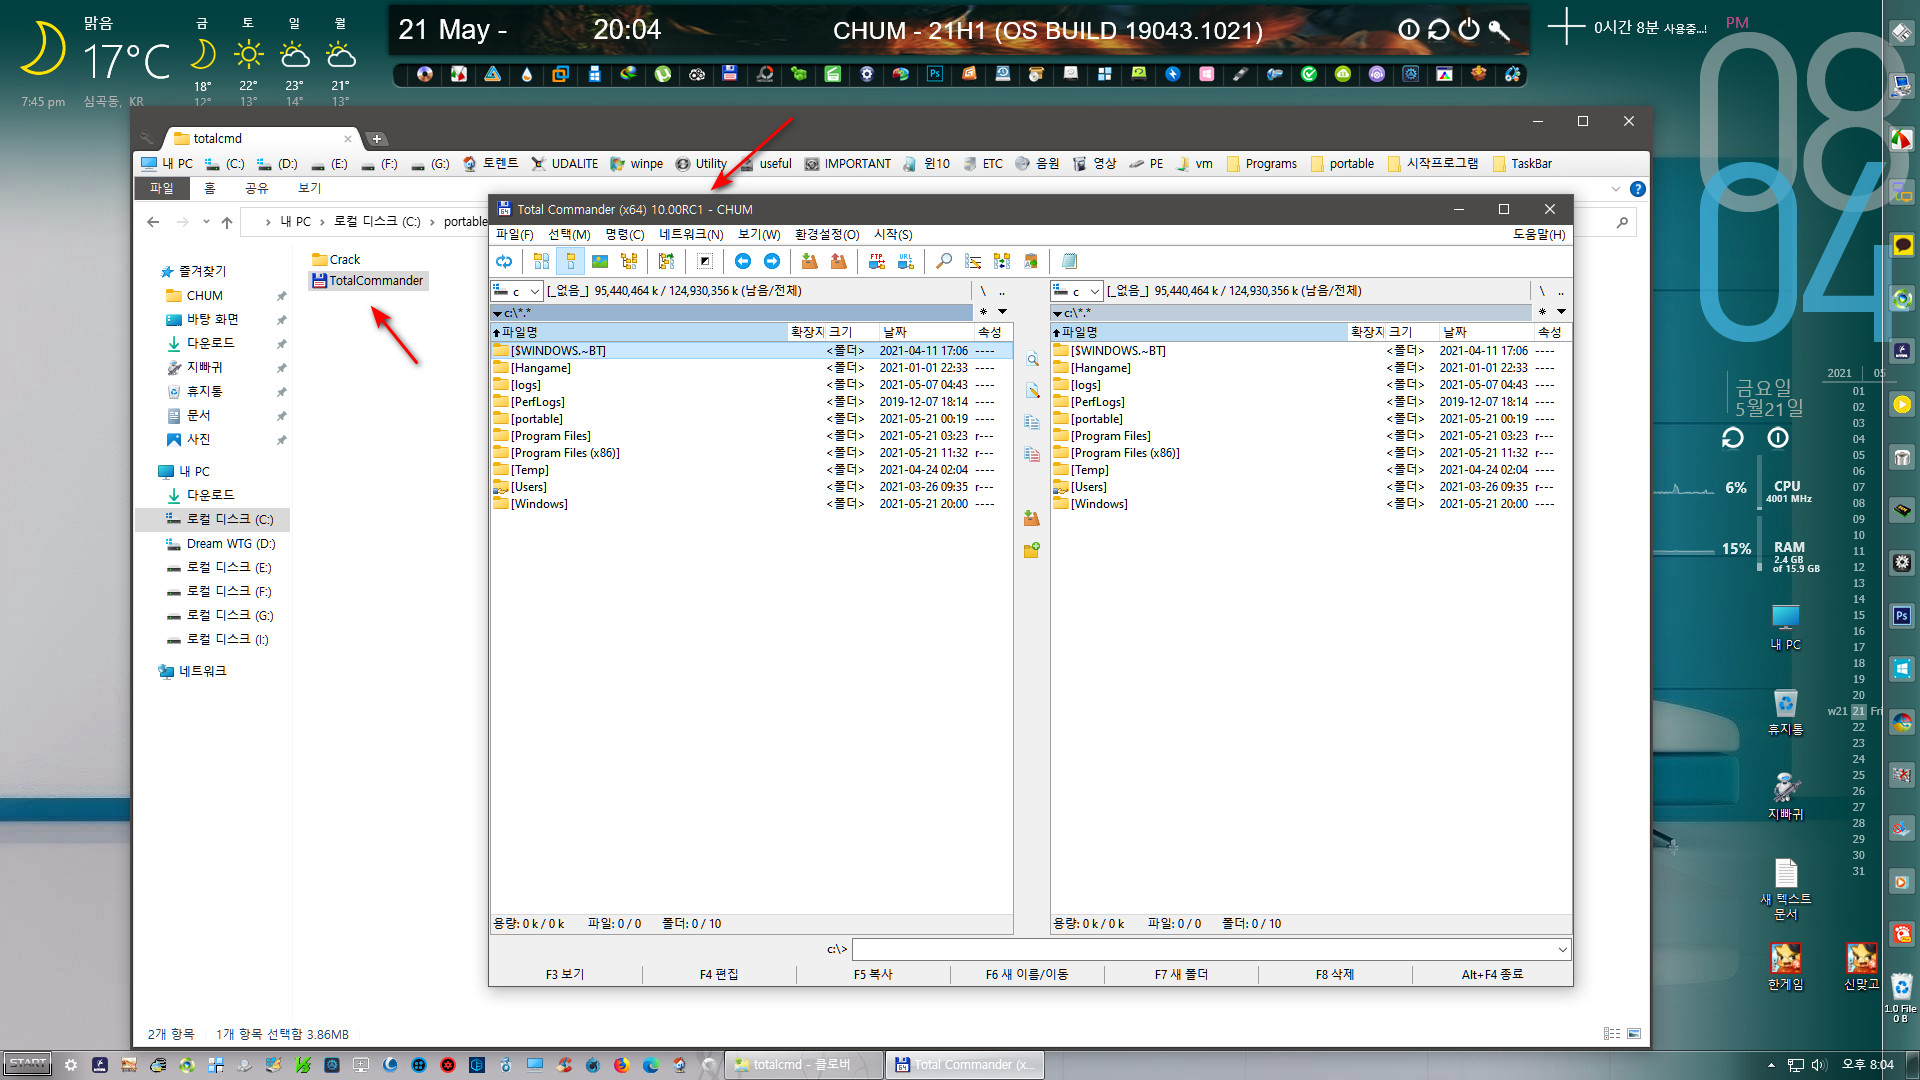Show directory tree view icon

tap(629, 262)
